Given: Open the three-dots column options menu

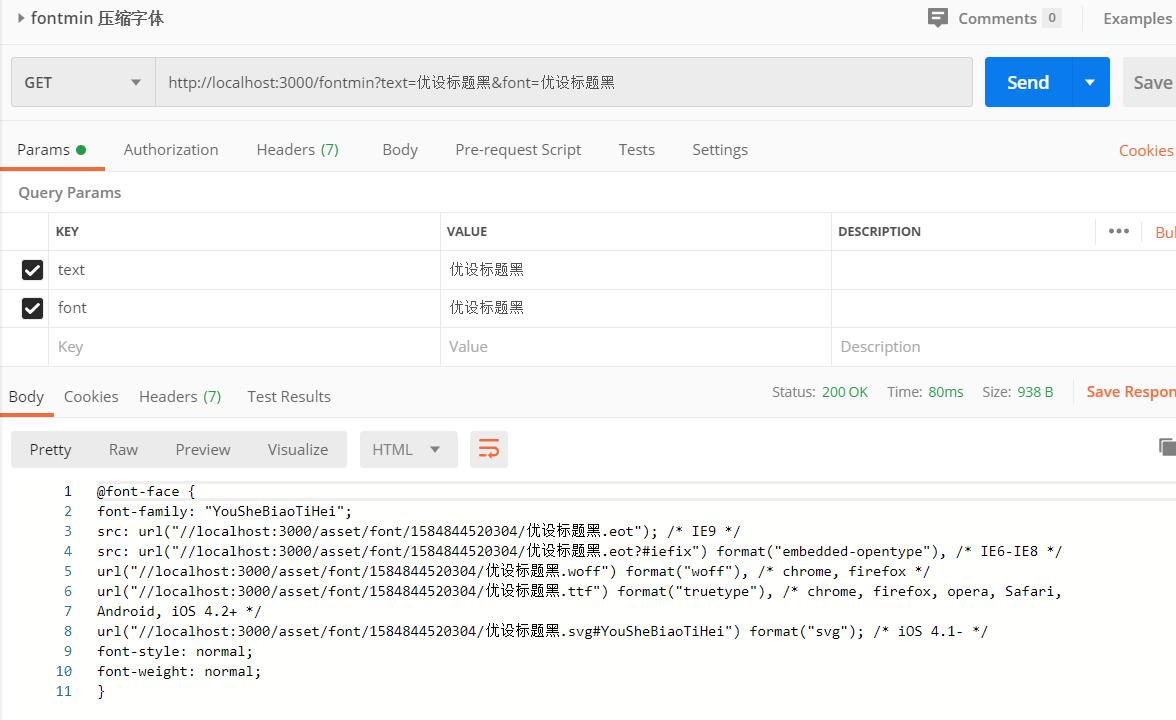Looking at the screenshot, I should click(x=1118, y=231).
